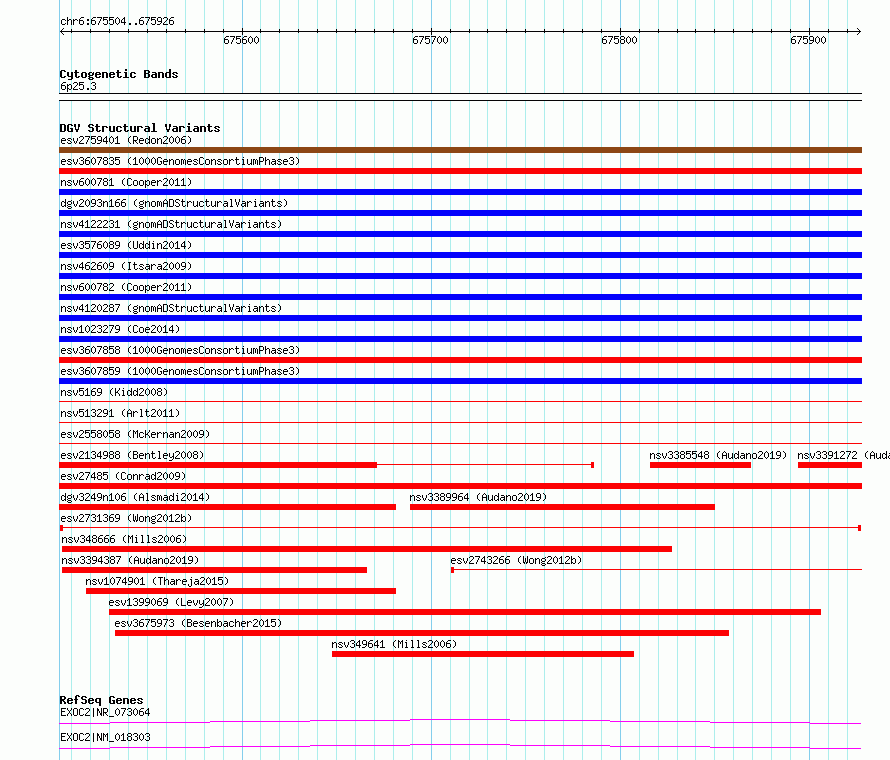Select esv3576089 (Uddin2014) variant
Image resolution: width=890 pixels, height=760 pixels.
tap(126, 245)
